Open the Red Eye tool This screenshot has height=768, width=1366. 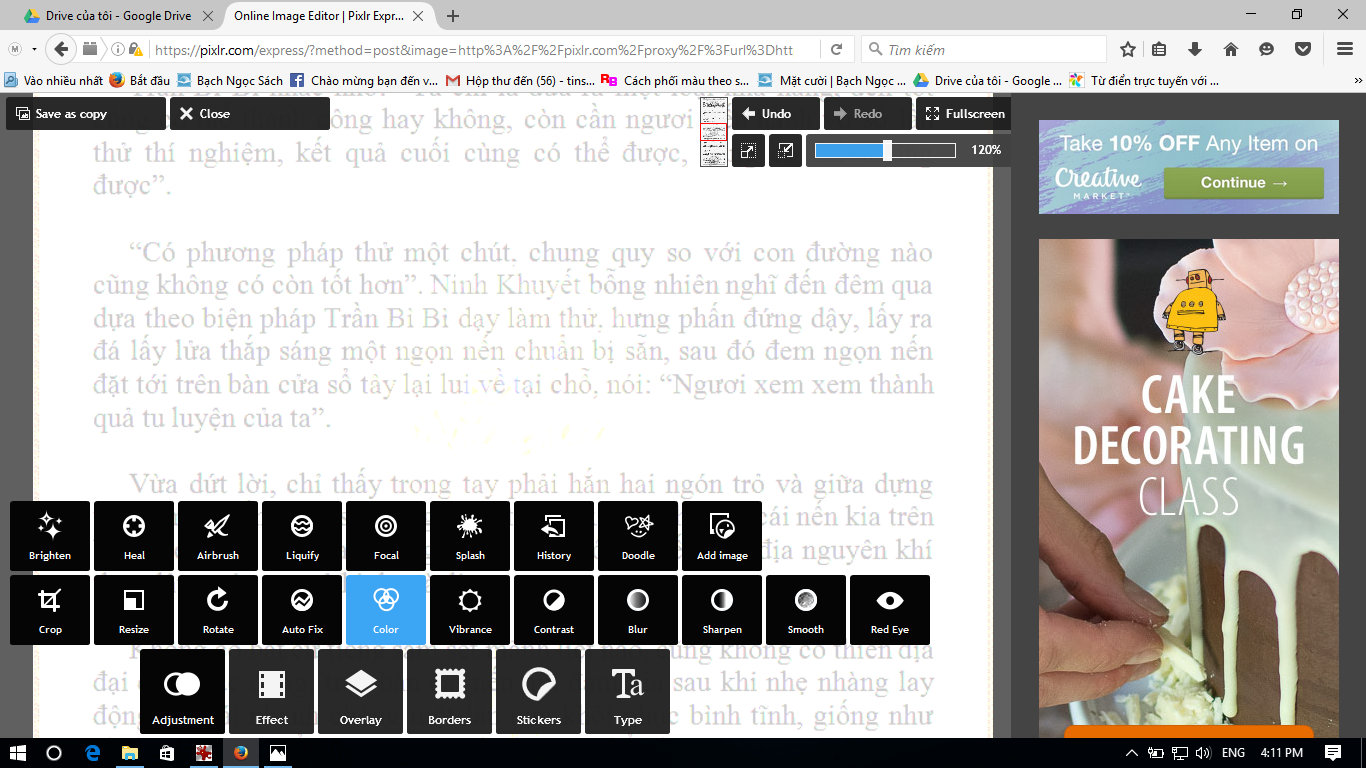(x=889, y=609)
